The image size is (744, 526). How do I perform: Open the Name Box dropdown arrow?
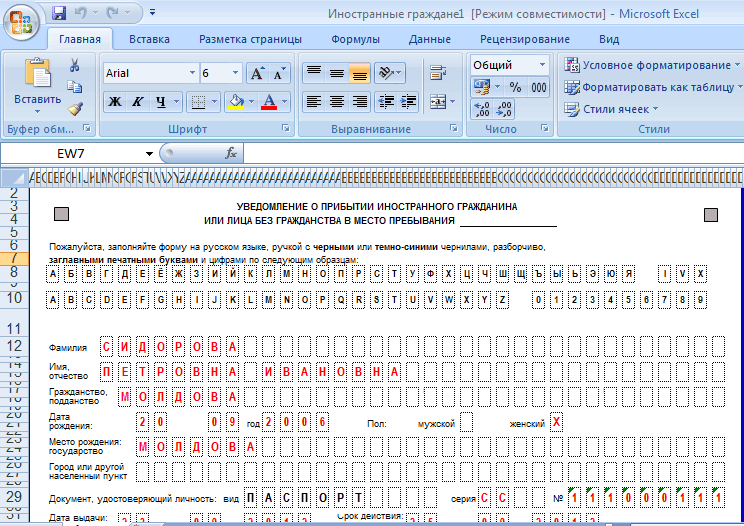[x=150, y=153]
